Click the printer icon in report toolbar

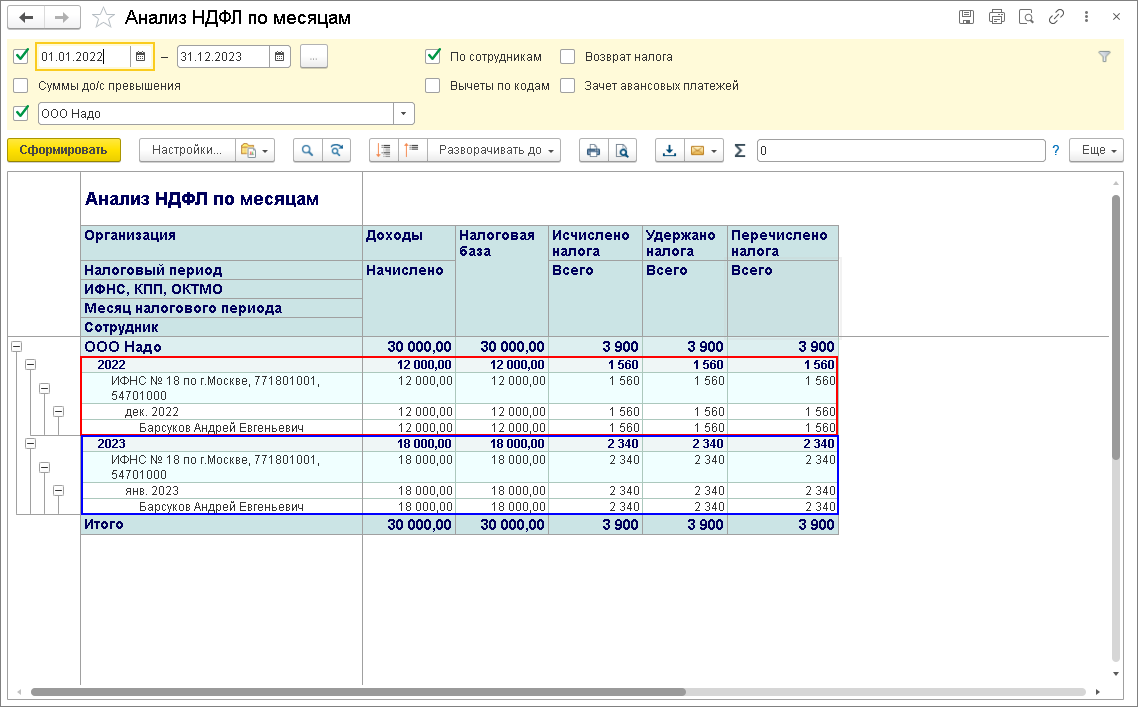pyautogui.click(x=594, y=150)
